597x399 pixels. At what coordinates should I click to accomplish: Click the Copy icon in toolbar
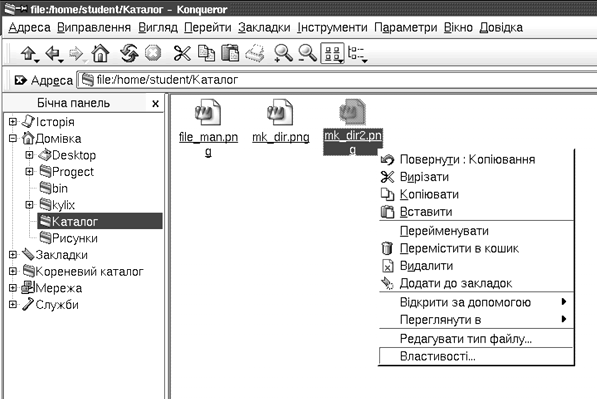[206, 53]
